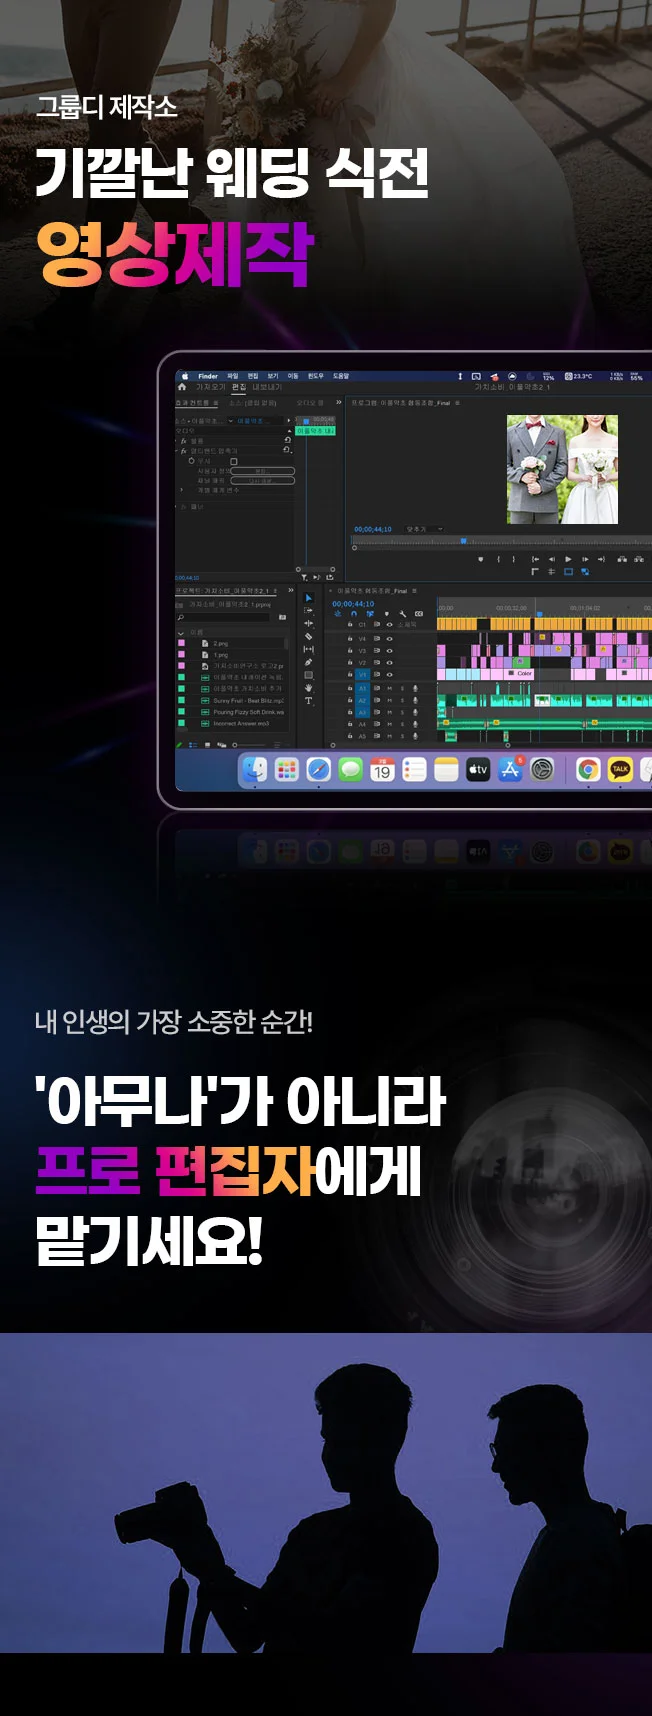This screenshot has height=1716, width=652.
Task: Open Calendar showing 19 in the Dock
Action: (x=383, y=769)
